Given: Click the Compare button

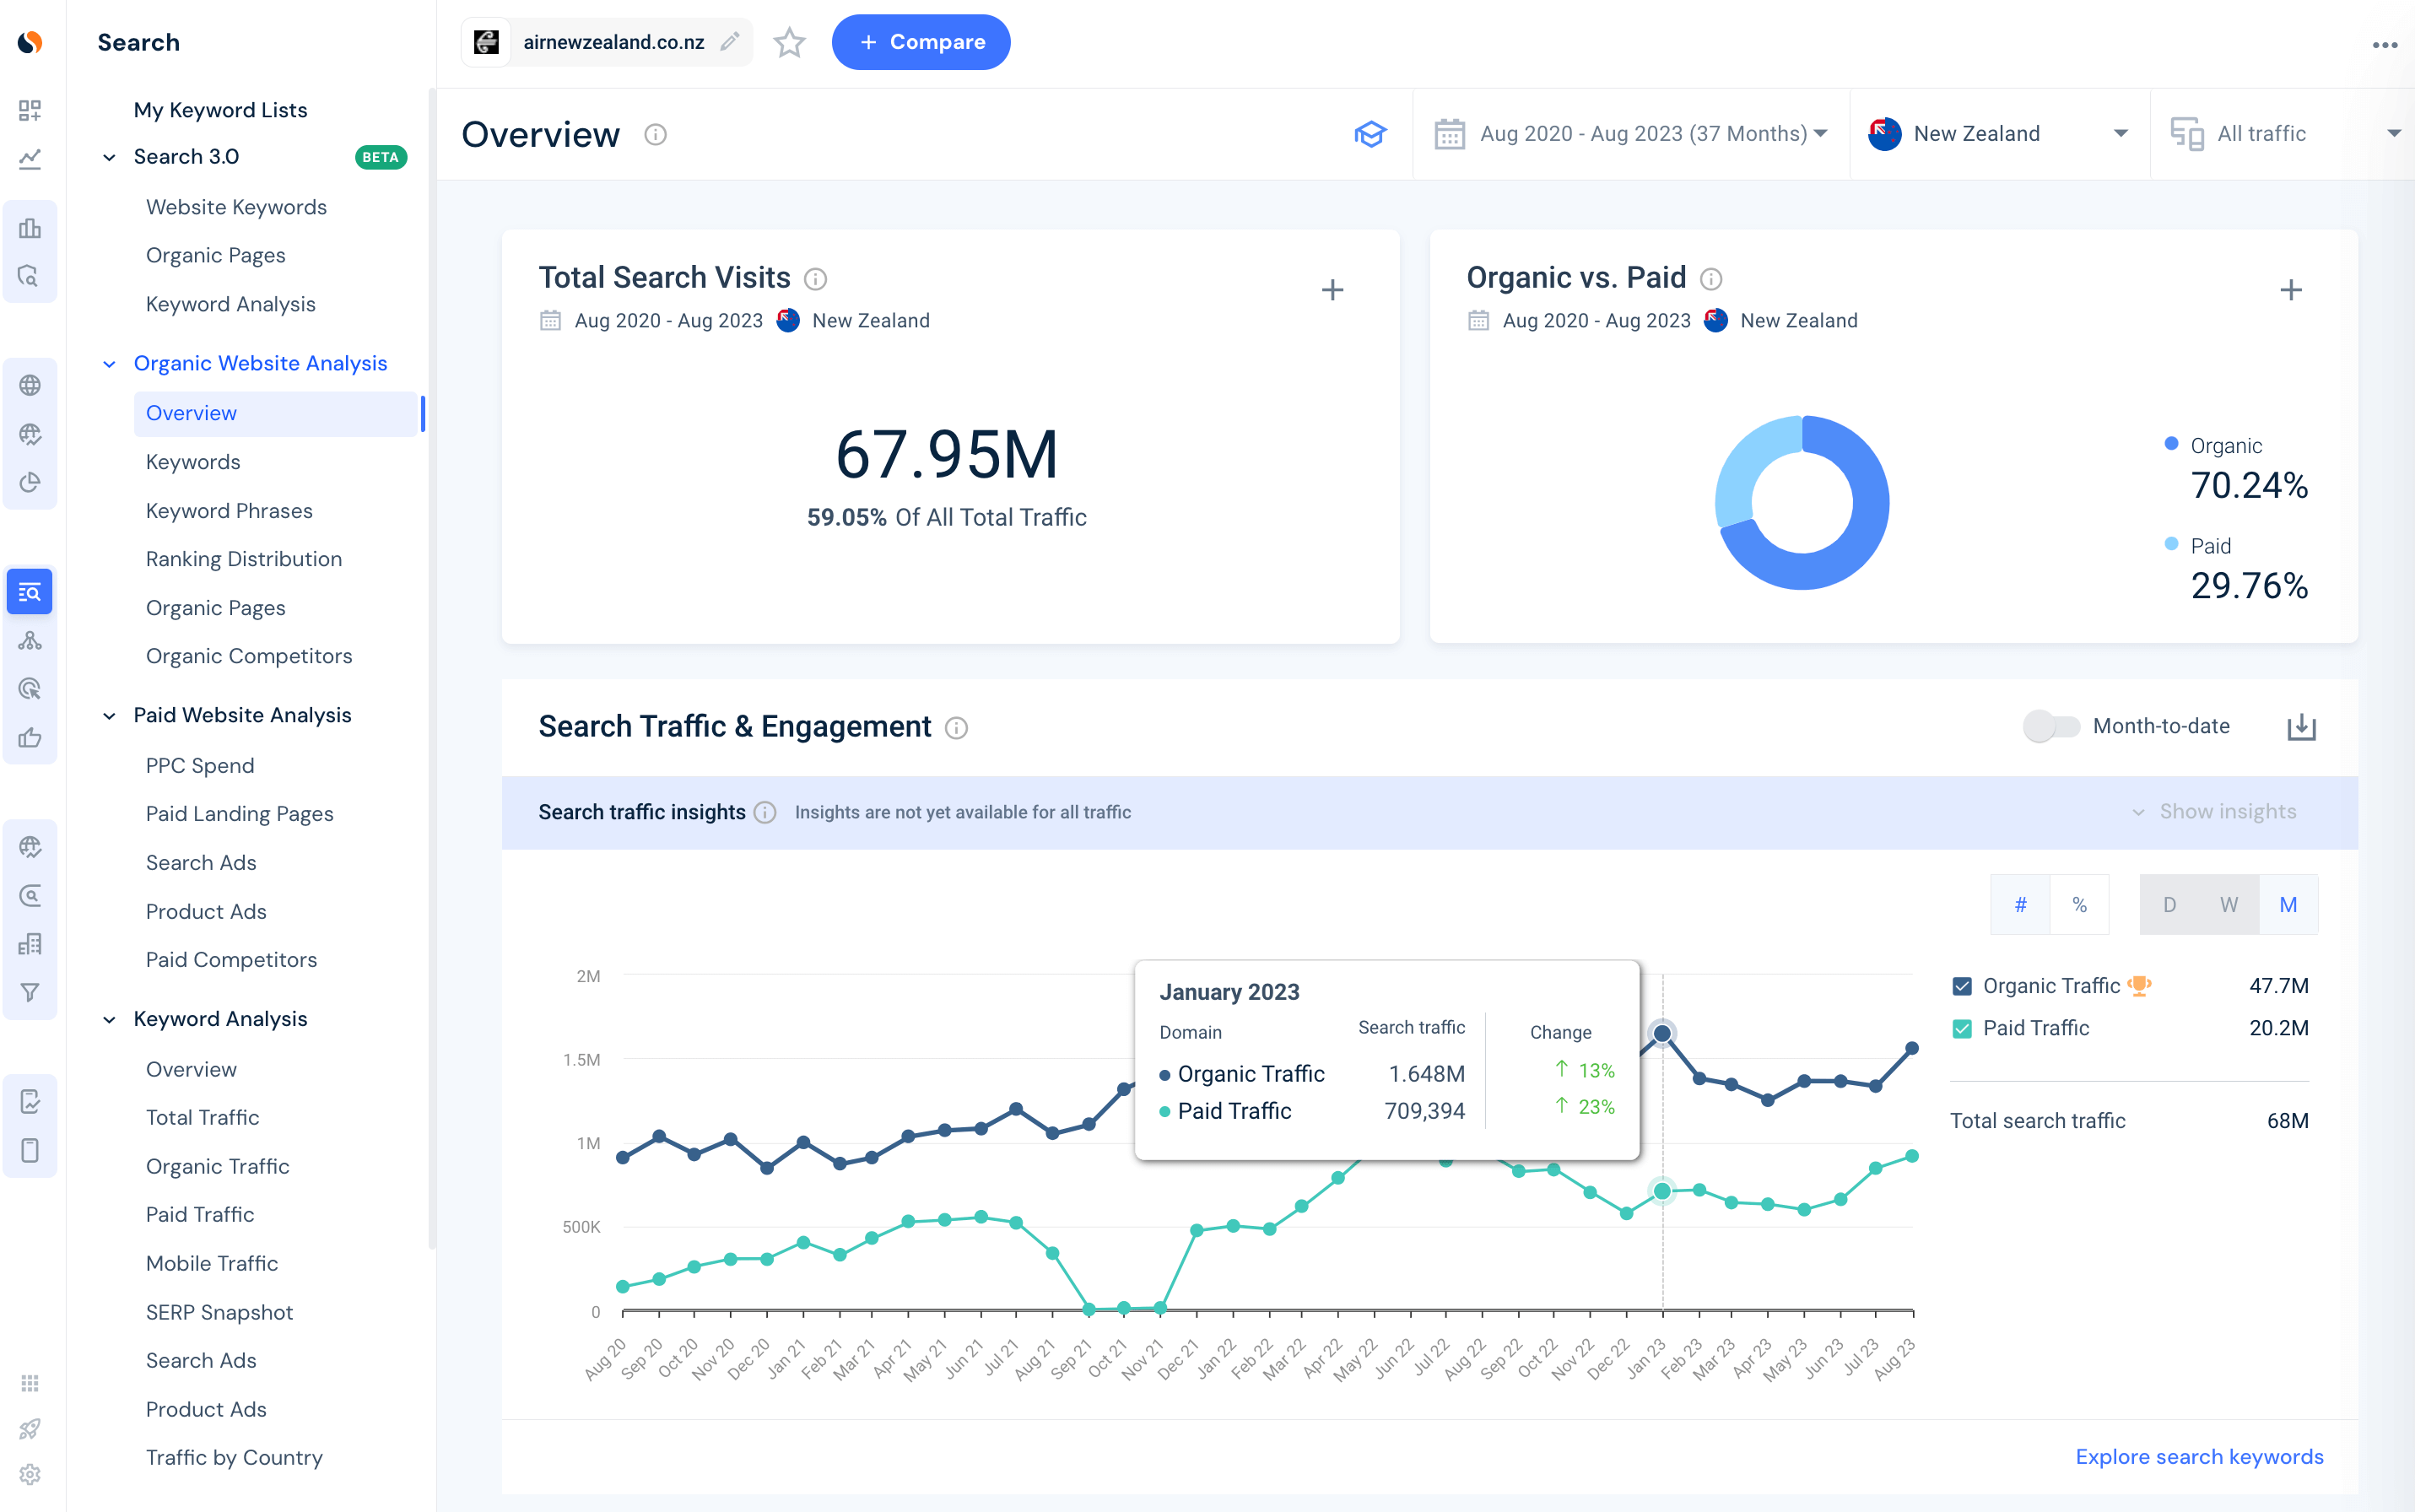Looking at the screenshot, I should click(920, 42).
